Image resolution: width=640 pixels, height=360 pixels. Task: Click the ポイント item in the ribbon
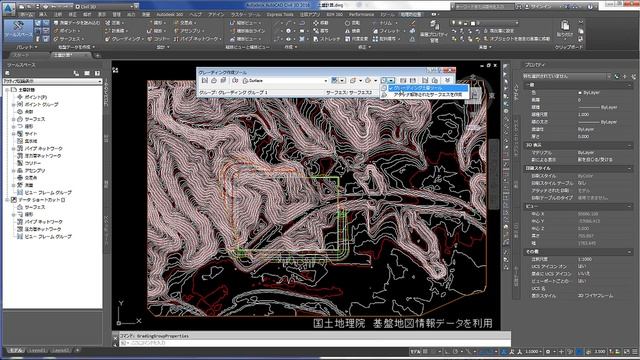pyautogui.click(x=67, y=31)
